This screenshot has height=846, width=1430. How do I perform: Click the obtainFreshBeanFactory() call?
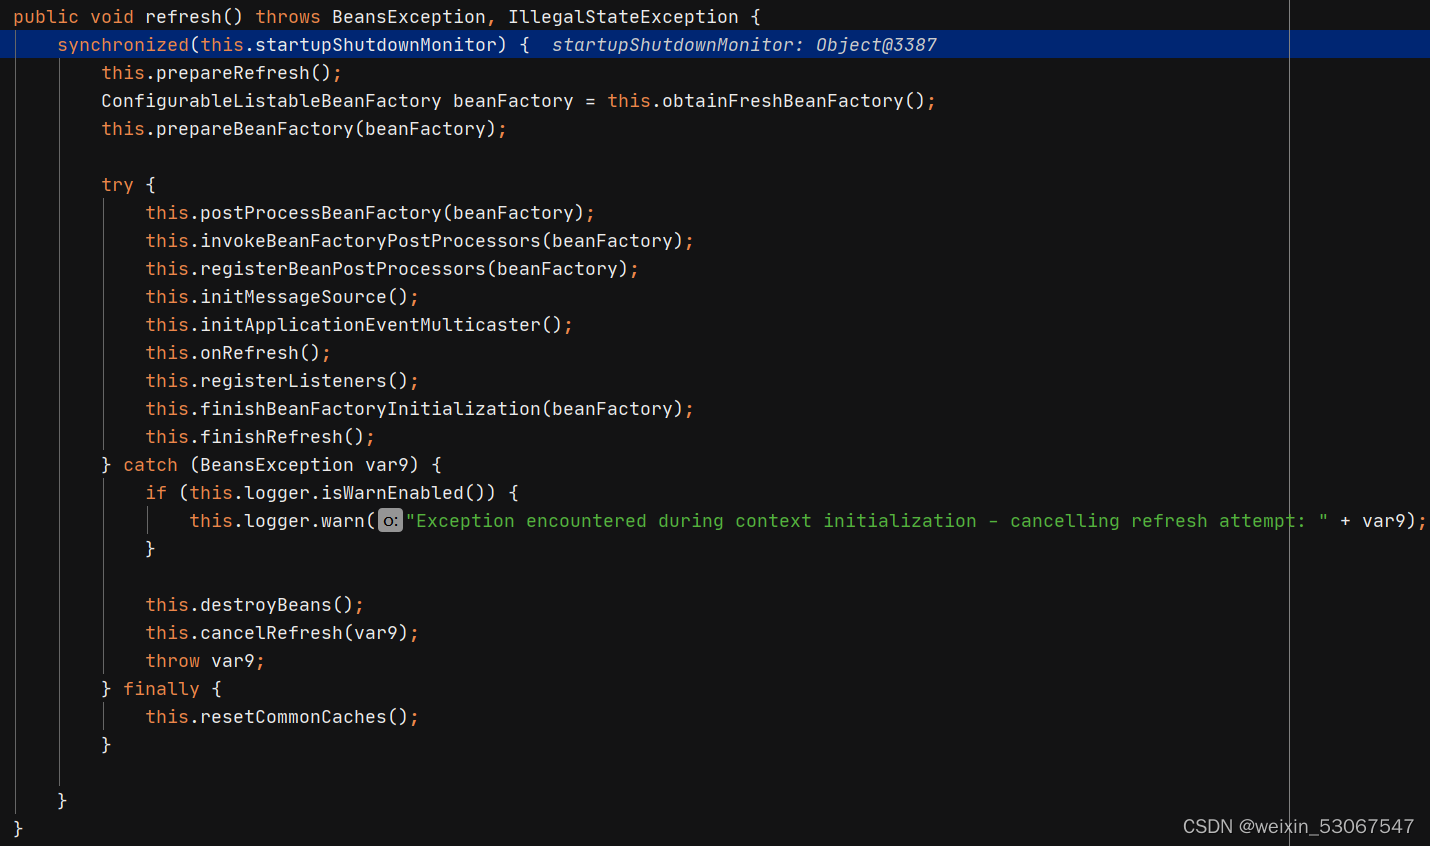(x=793, y=101)
